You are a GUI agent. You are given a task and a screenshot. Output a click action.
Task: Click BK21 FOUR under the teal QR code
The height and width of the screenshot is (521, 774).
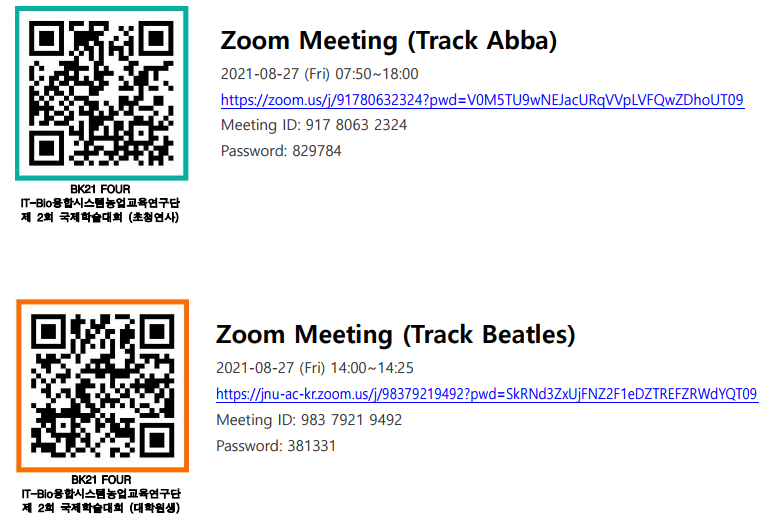100,189
